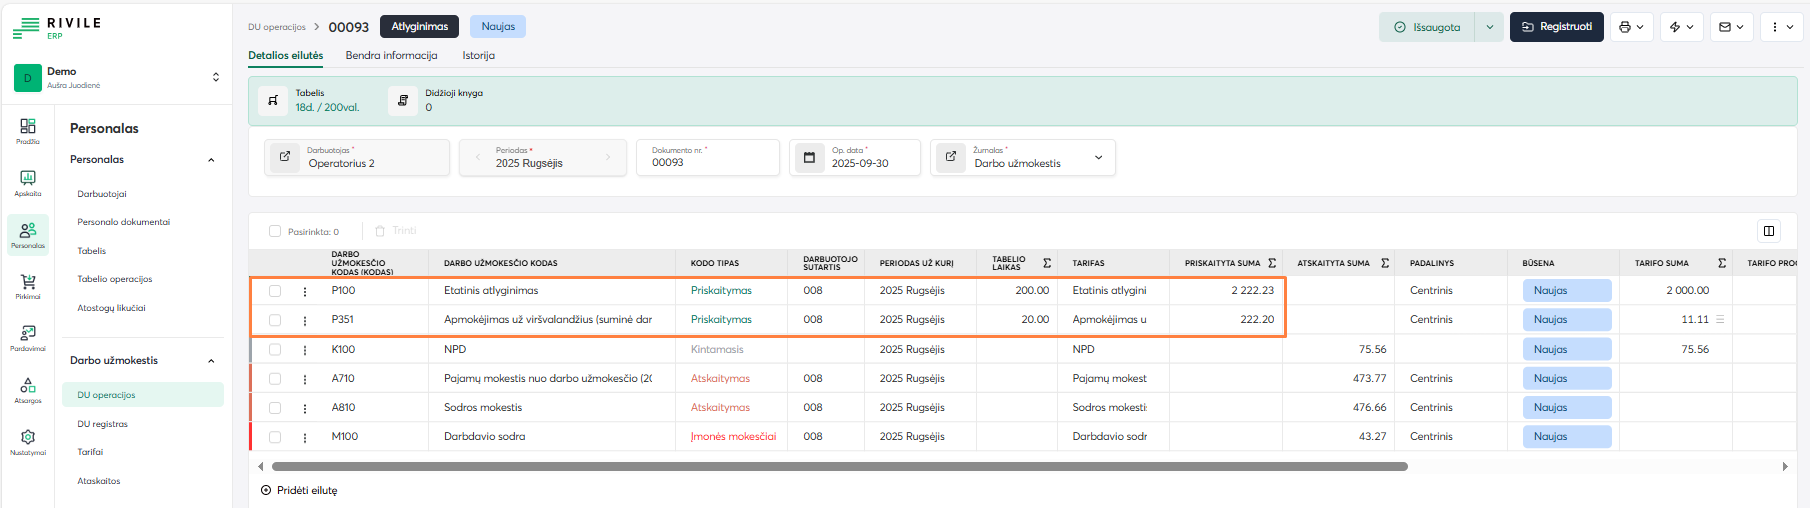
Task: Expand the arrow beside Išsaugota button
Action: tap(1489, 27)
